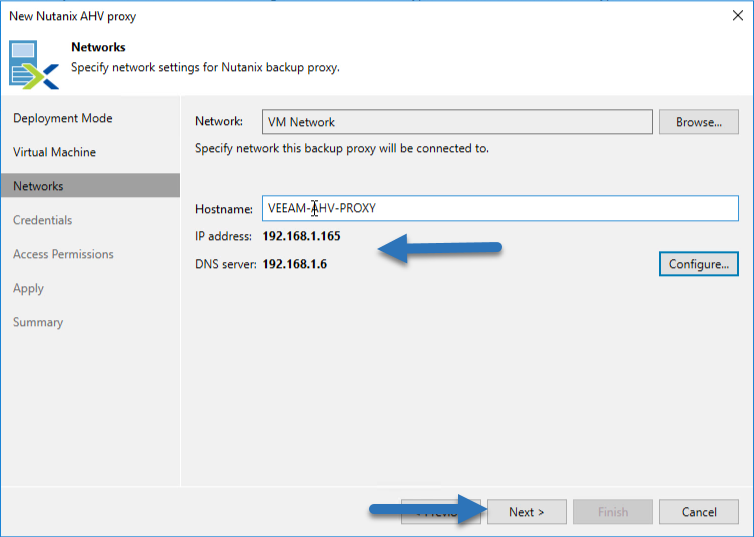Screen dimensions: 754x537
Task: Click the Hostname label
Action: pyautogui.click(x=224, y=209)
